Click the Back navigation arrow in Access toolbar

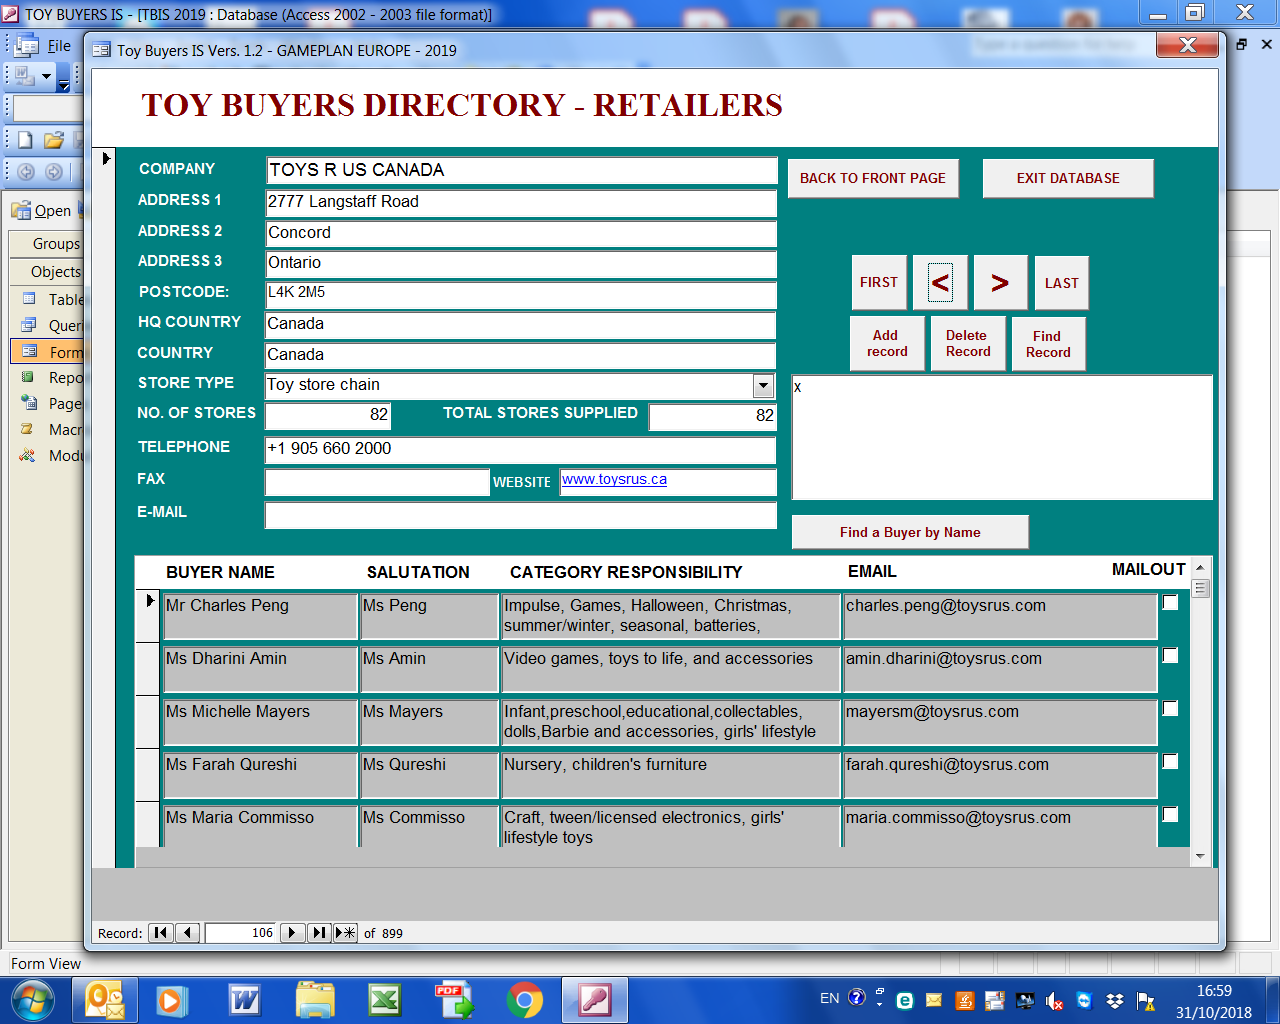(26, 171)
